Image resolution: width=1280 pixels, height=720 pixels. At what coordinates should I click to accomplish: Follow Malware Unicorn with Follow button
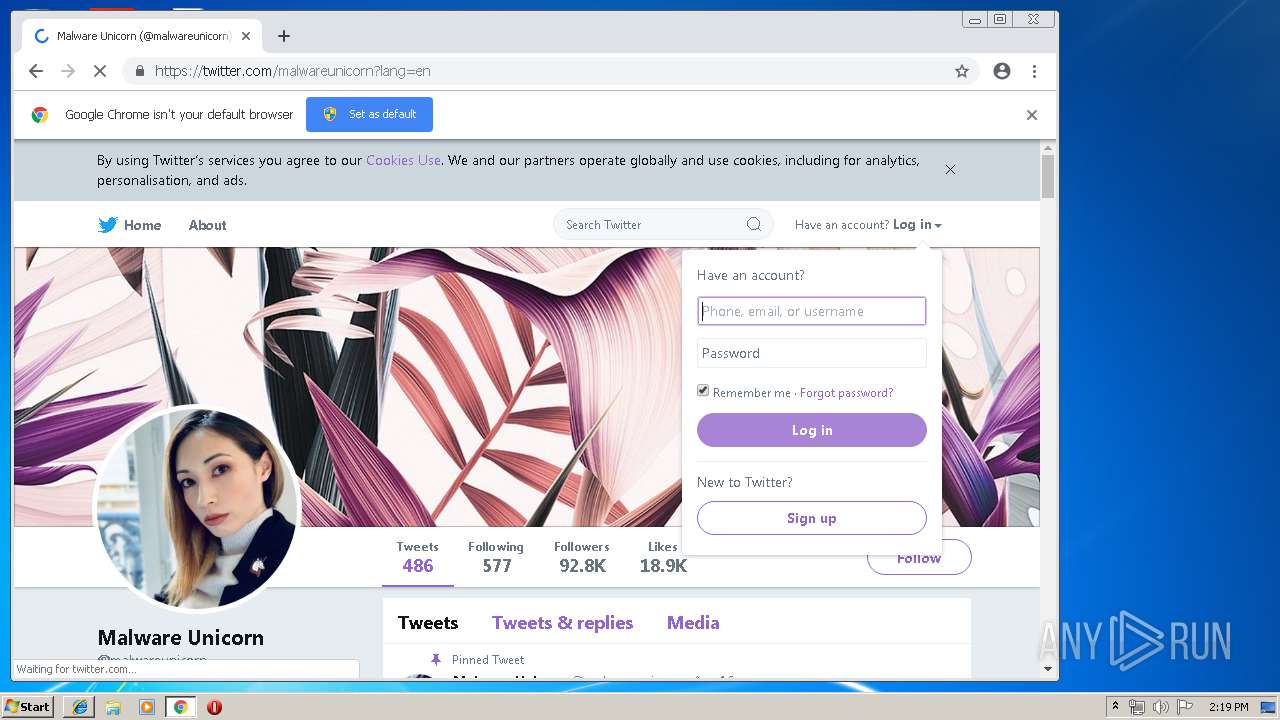coord(919,558)
